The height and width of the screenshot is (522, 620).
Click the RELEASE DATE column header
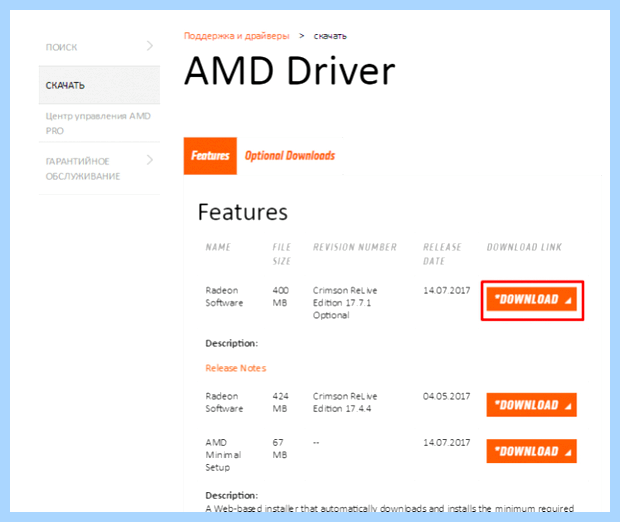click(x=442, y=254)
